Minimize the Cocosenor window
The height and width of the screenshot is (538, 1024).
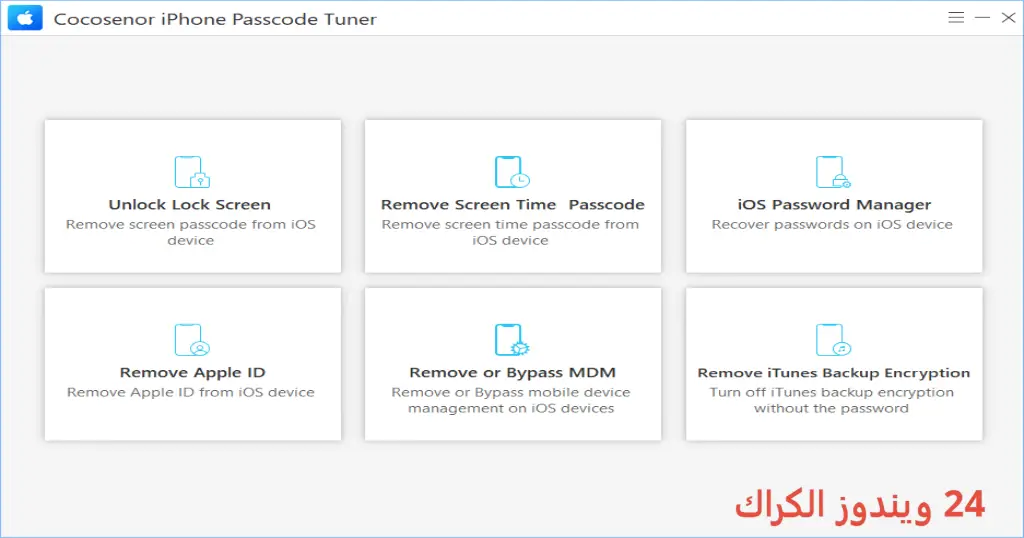point(982,18)
